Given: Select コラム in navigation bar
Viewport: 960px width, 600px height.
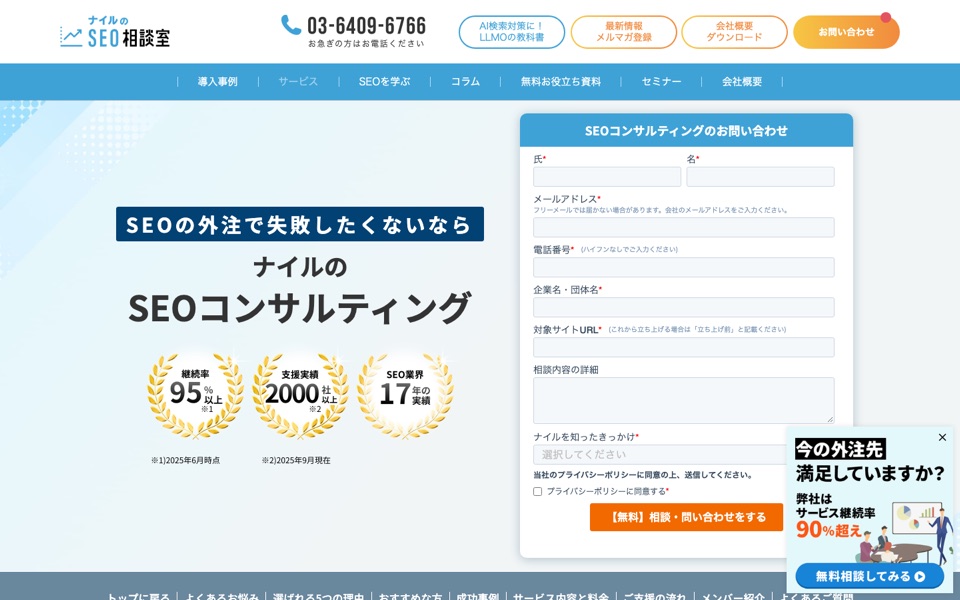Looking at the screenshot, I should coord(465,81).
